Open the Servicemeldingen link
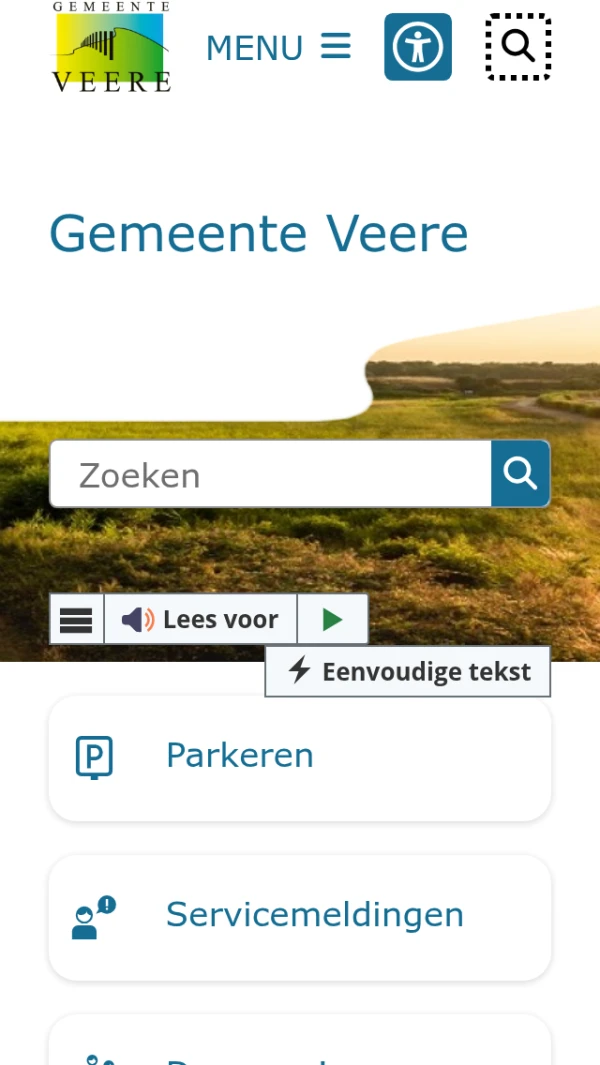The image size is (600, 1065). point(300,918)
